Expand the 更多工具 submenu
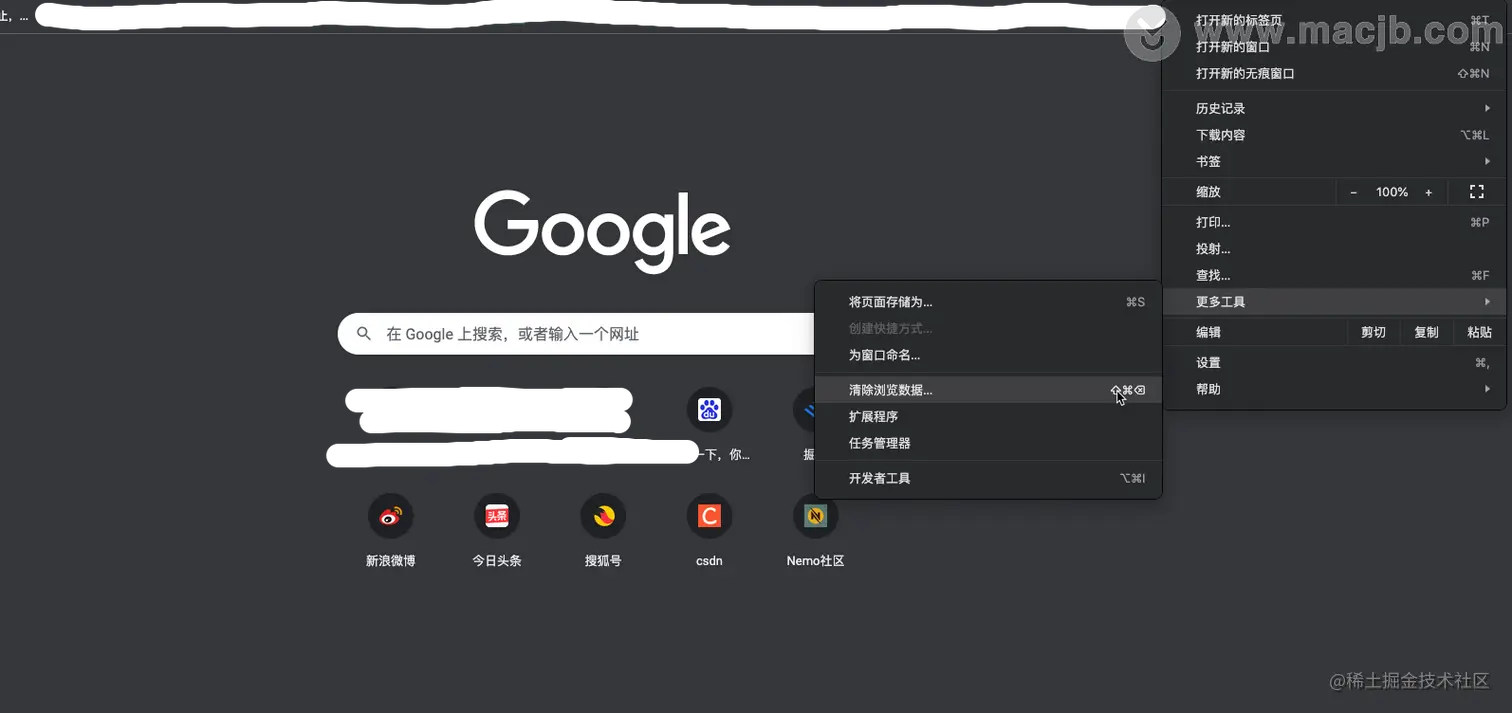1512x713 pixels. pyautogui.click(x=1334, y=302)
